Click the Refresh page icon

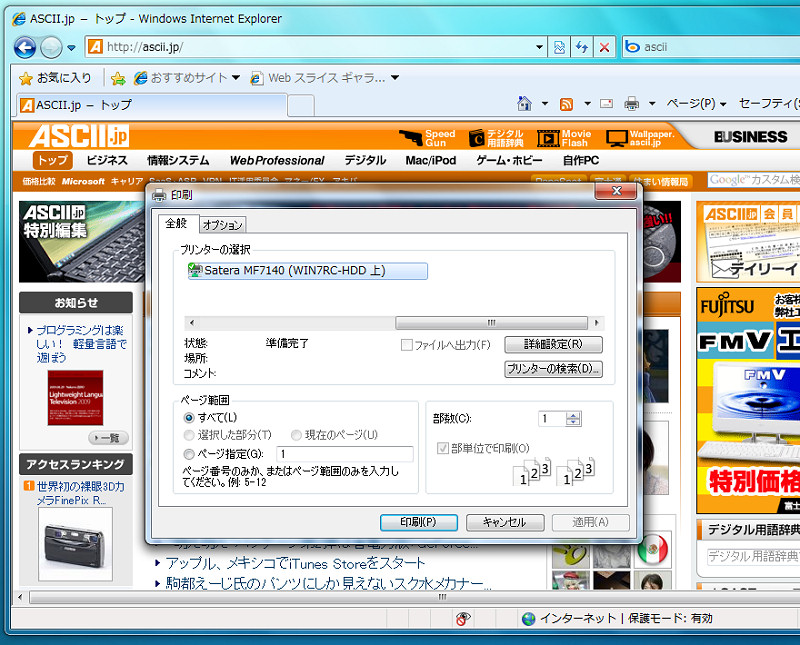click(x=582, y=47)
